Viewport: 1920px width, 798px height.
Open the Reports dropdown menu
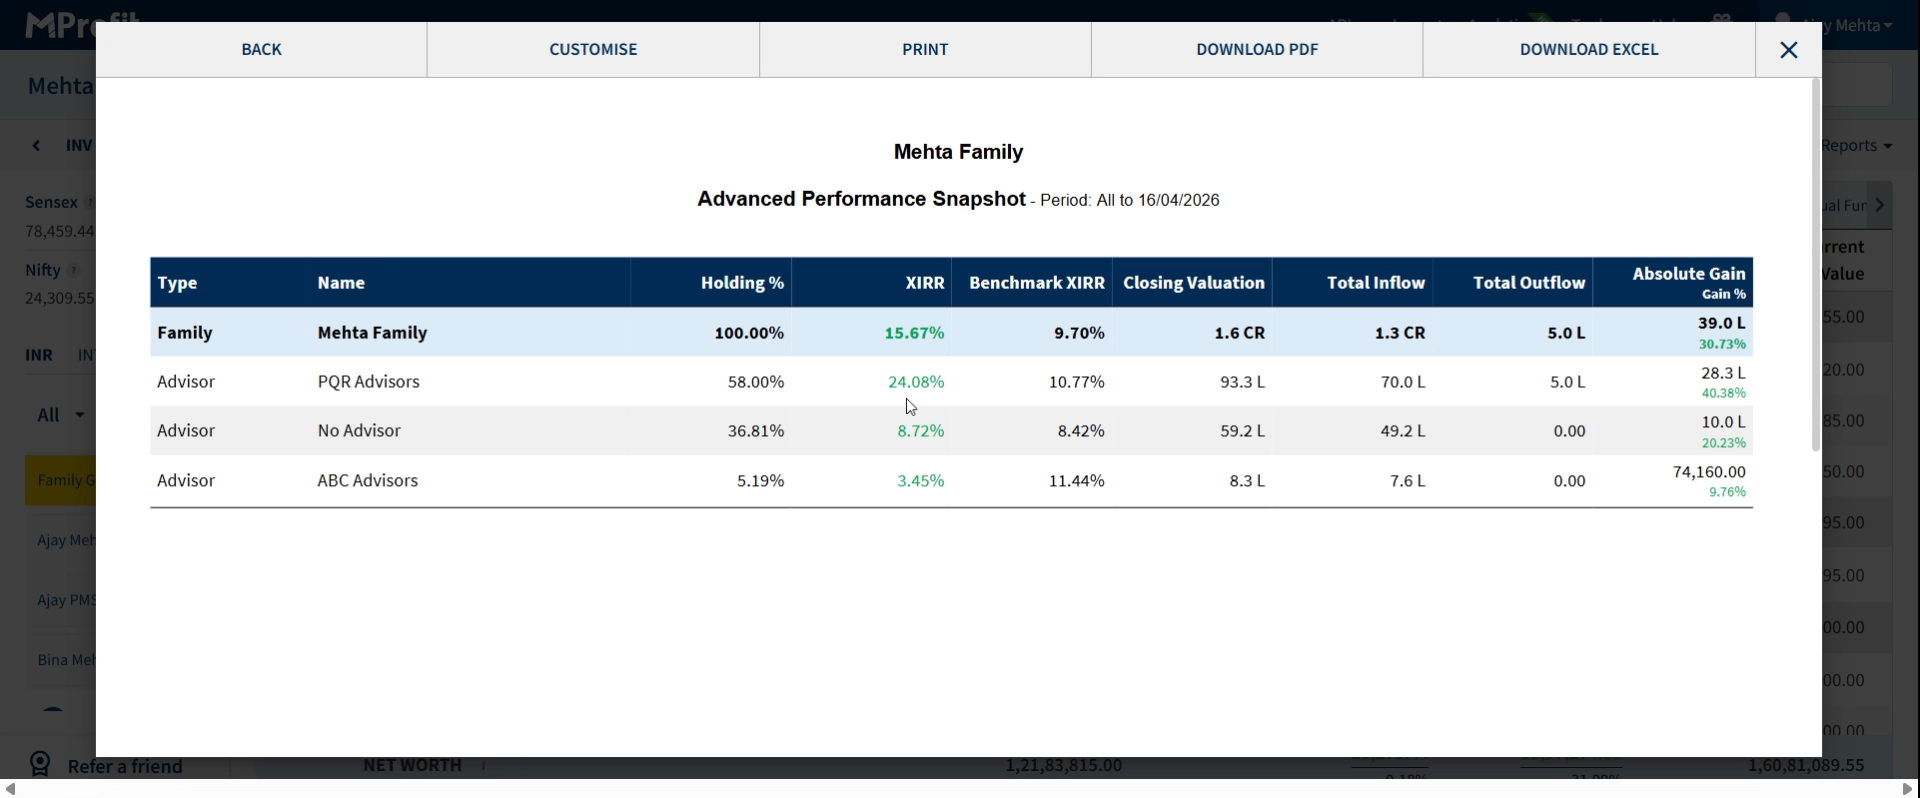(1856, 146)
